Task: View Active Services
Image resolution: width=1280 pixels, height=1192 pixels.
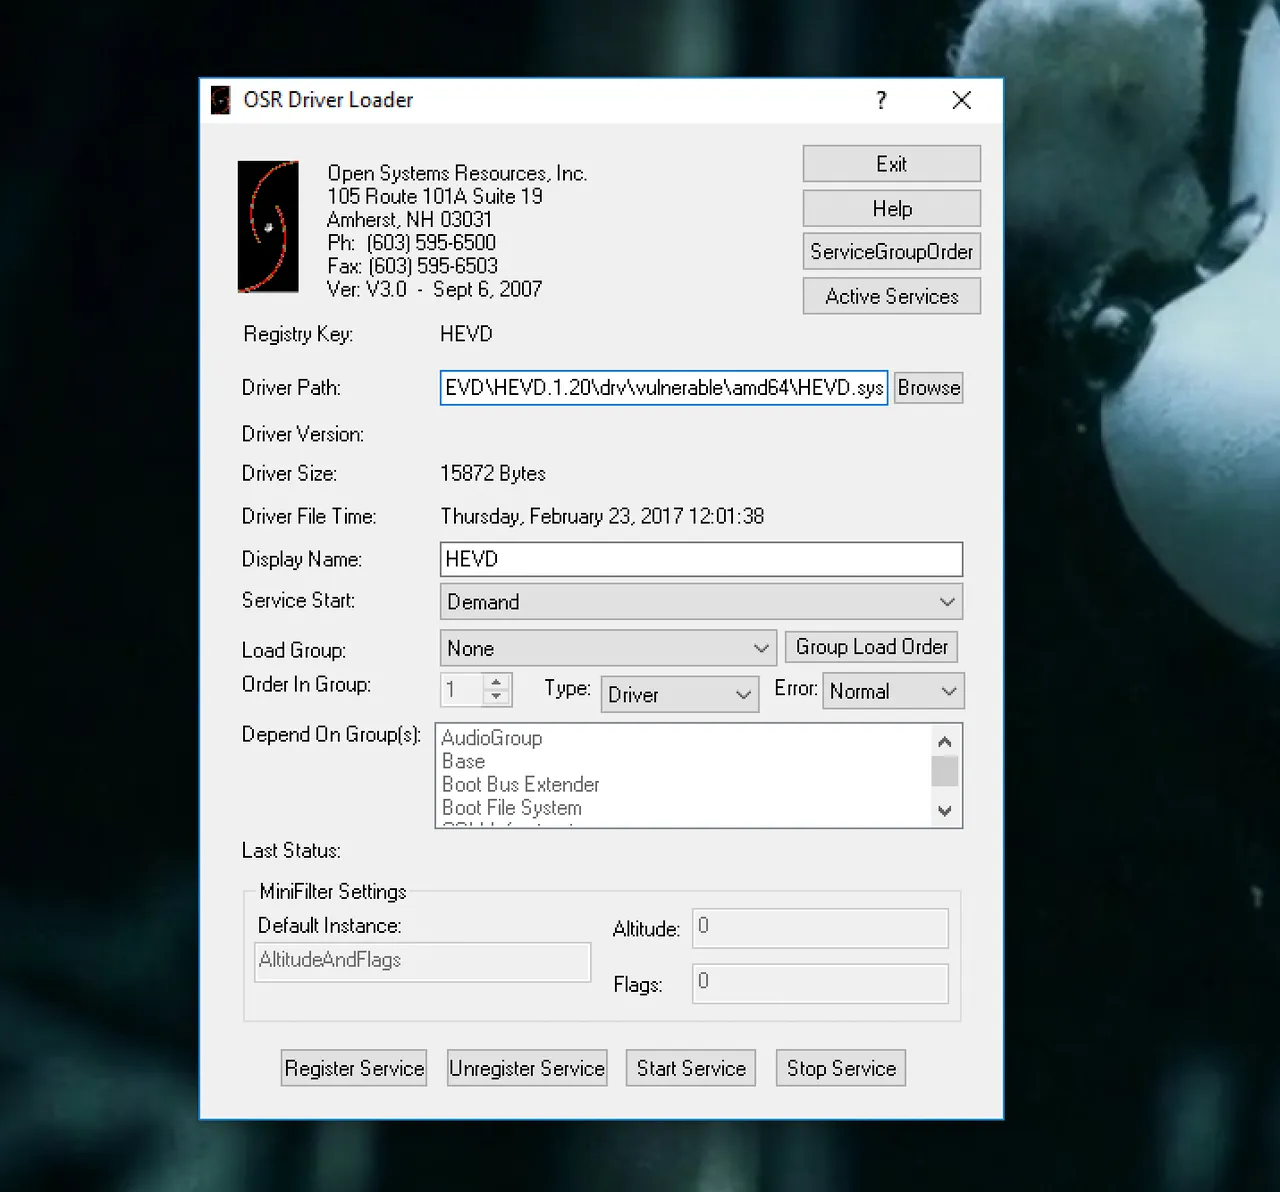Action: (x=892, y=296)
